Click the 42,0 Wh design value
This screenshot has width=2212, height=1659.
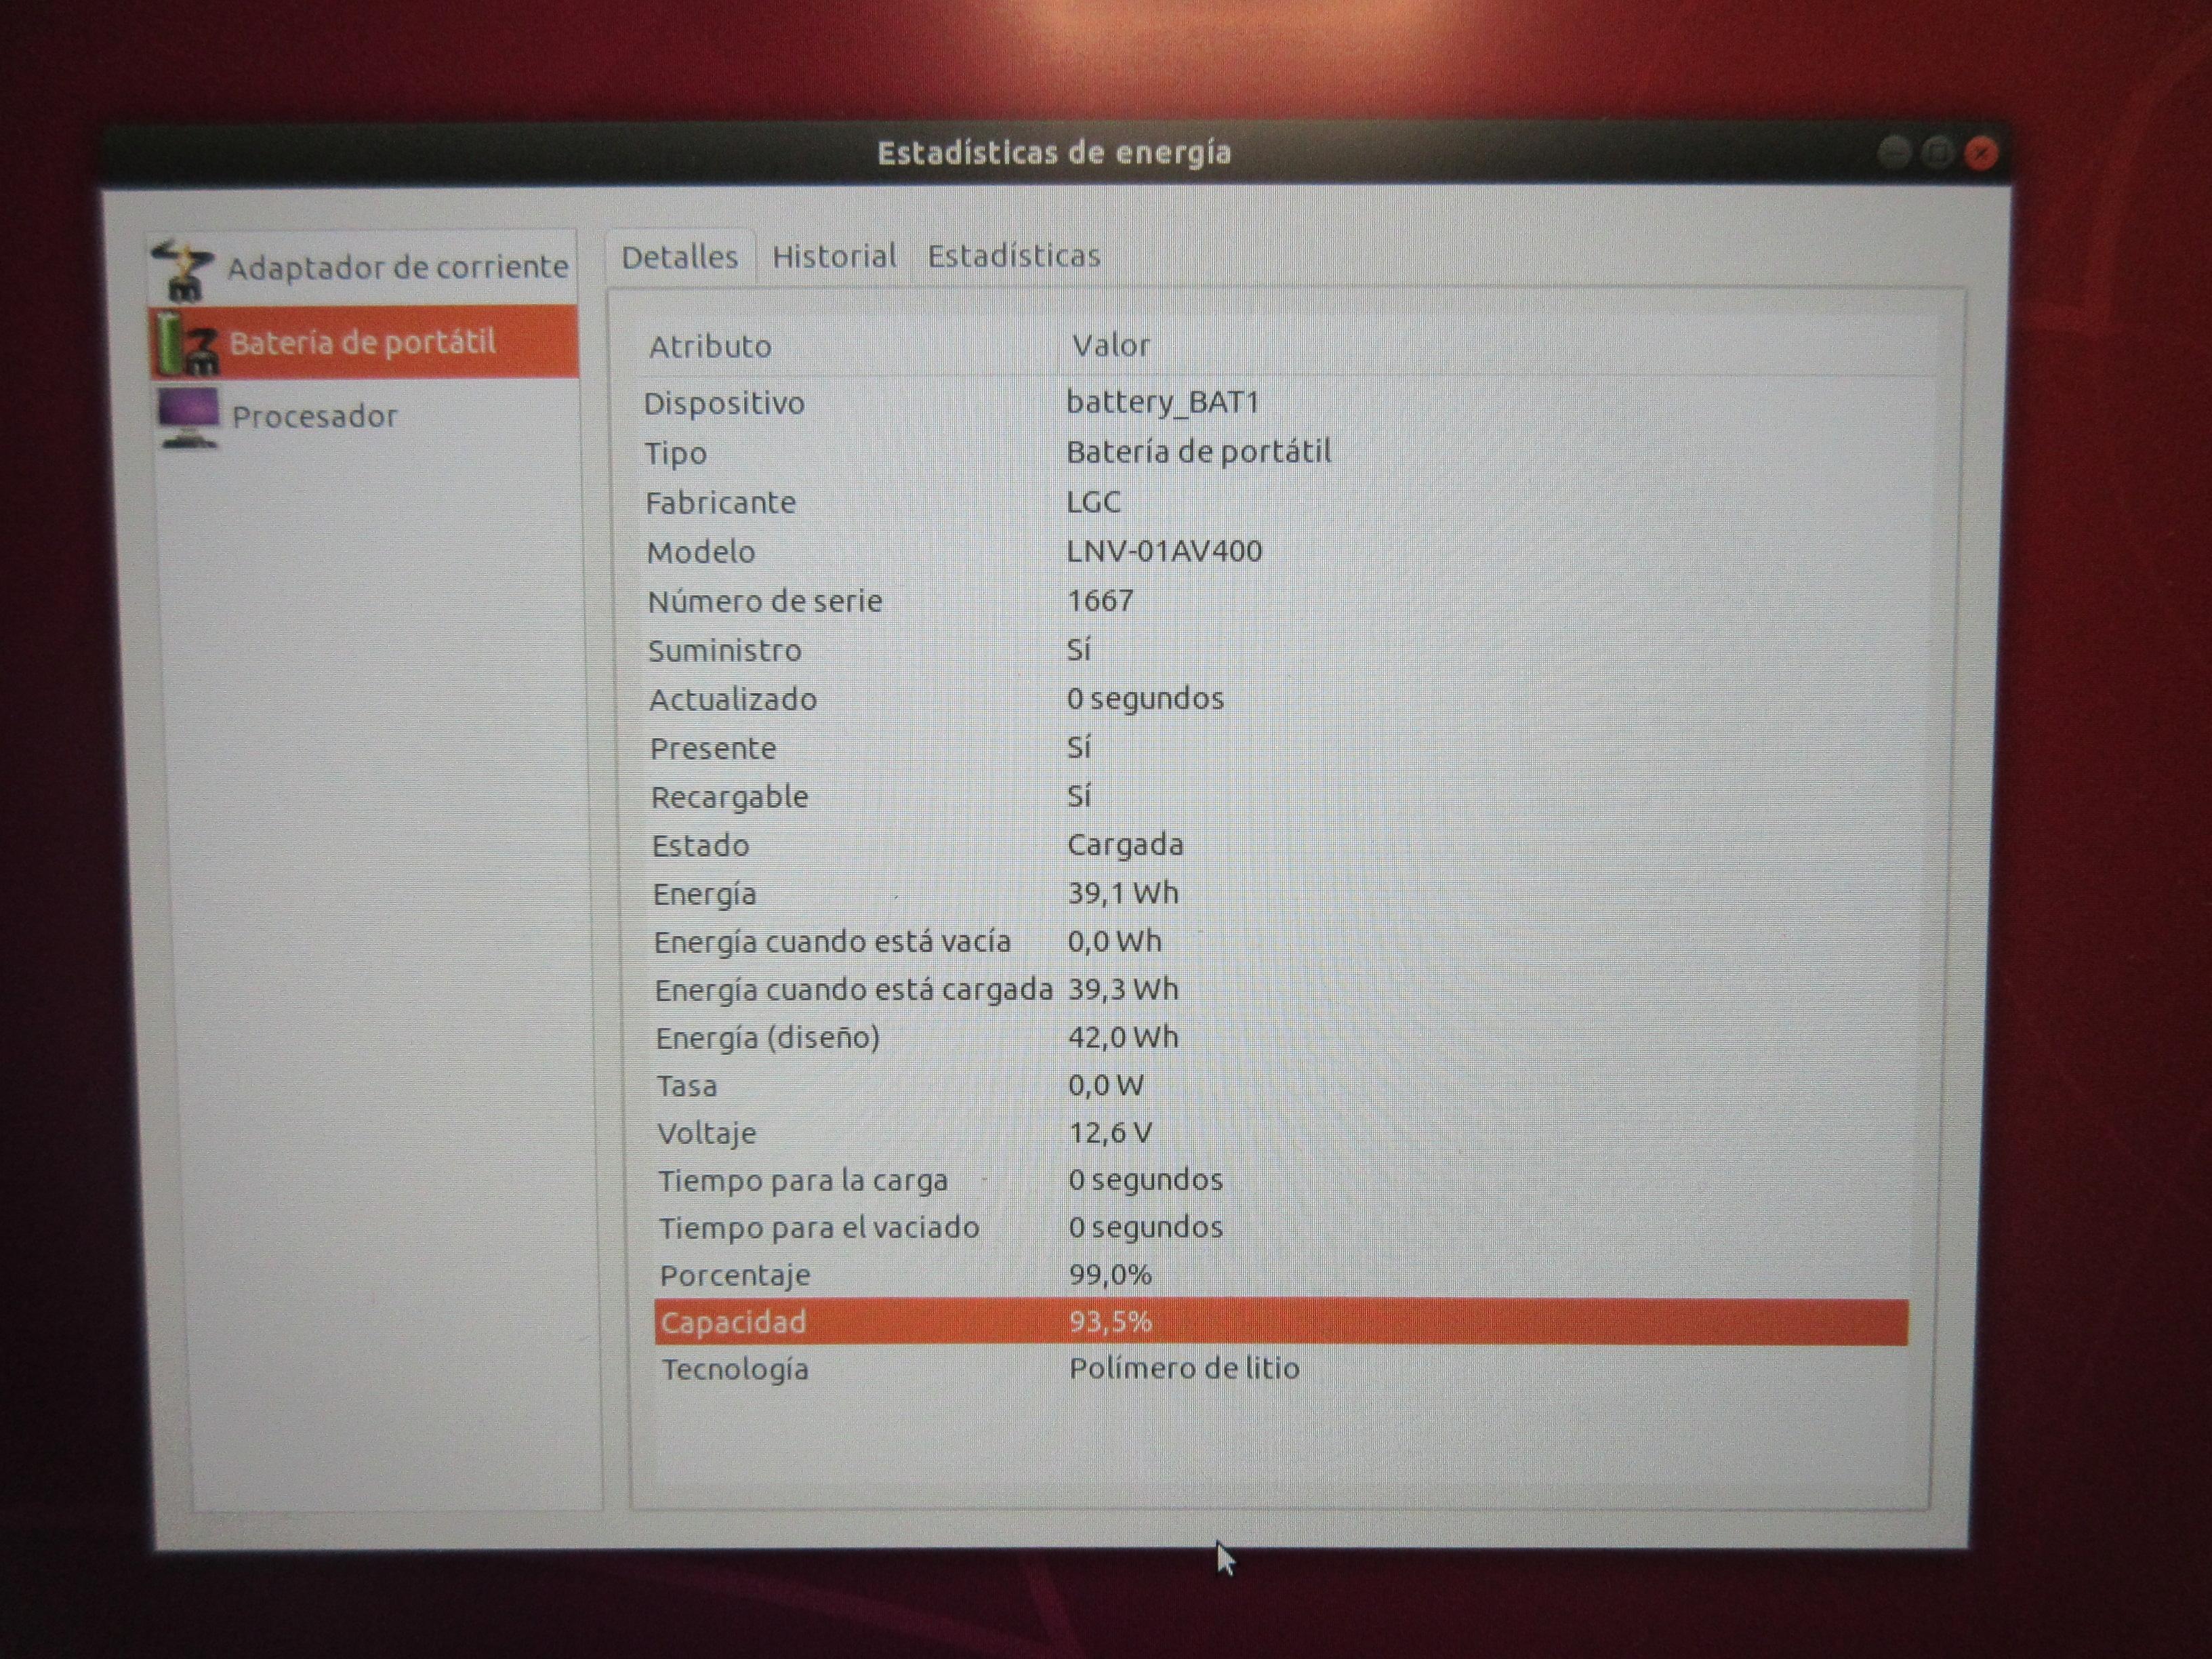pyautogui.click(x=1123, y=1037)
